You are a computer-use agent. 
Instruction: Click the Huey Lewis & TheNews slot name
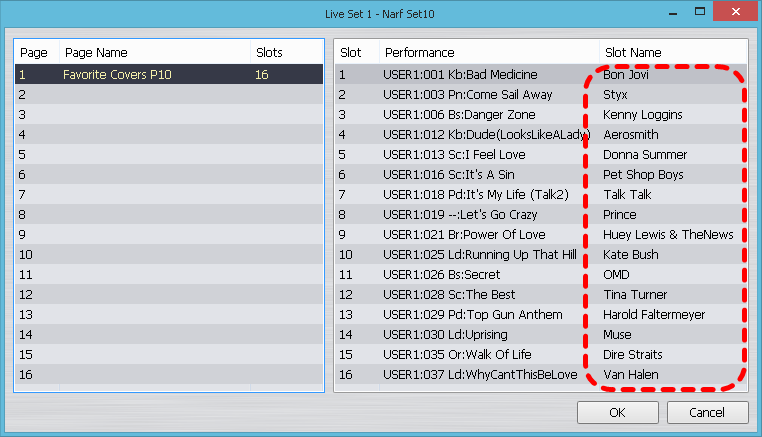point(668,234)
